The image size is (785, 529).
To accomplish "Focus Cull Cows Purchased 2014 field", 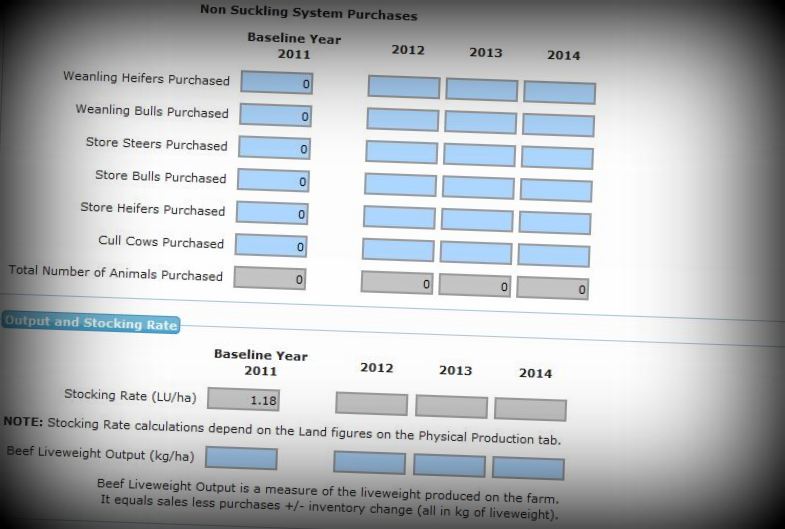I will pyautogui.click(x=553, y=255).
